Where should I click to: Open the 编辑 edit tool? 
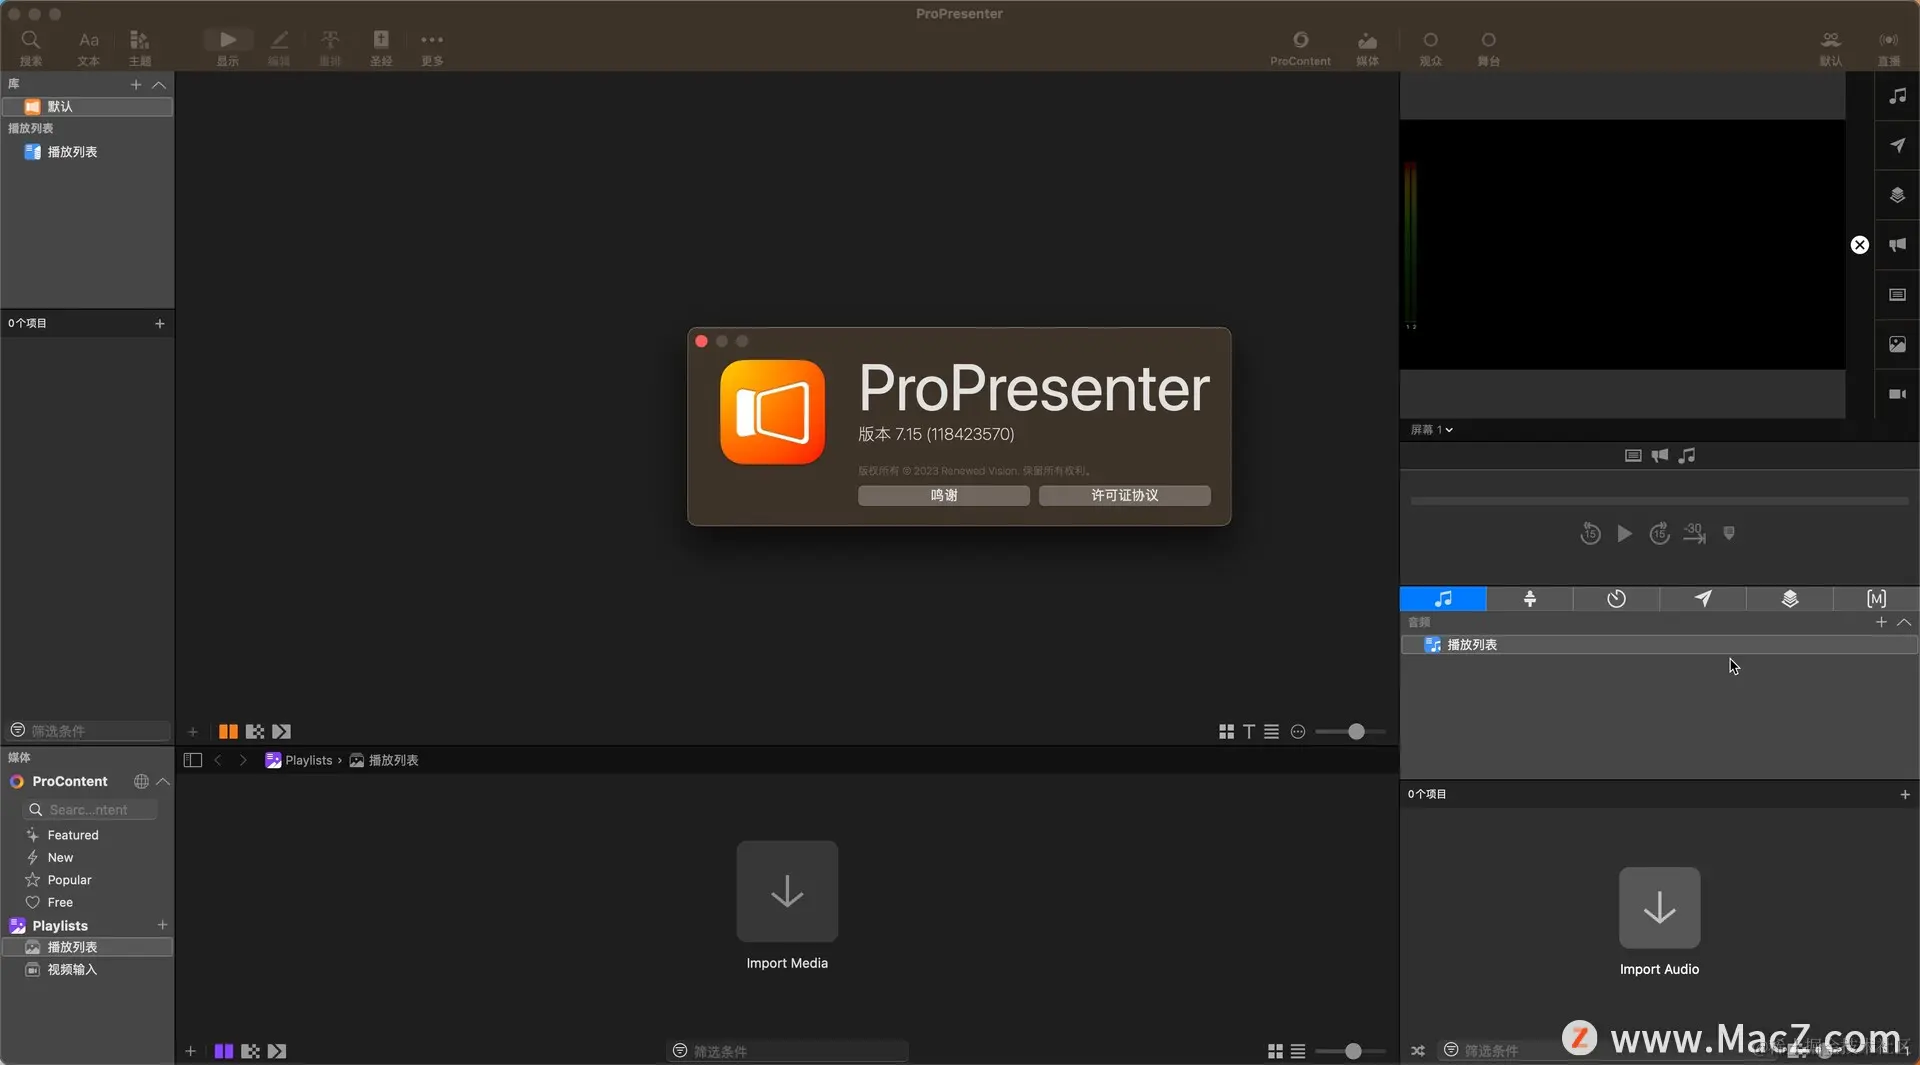tap(279, 46)
